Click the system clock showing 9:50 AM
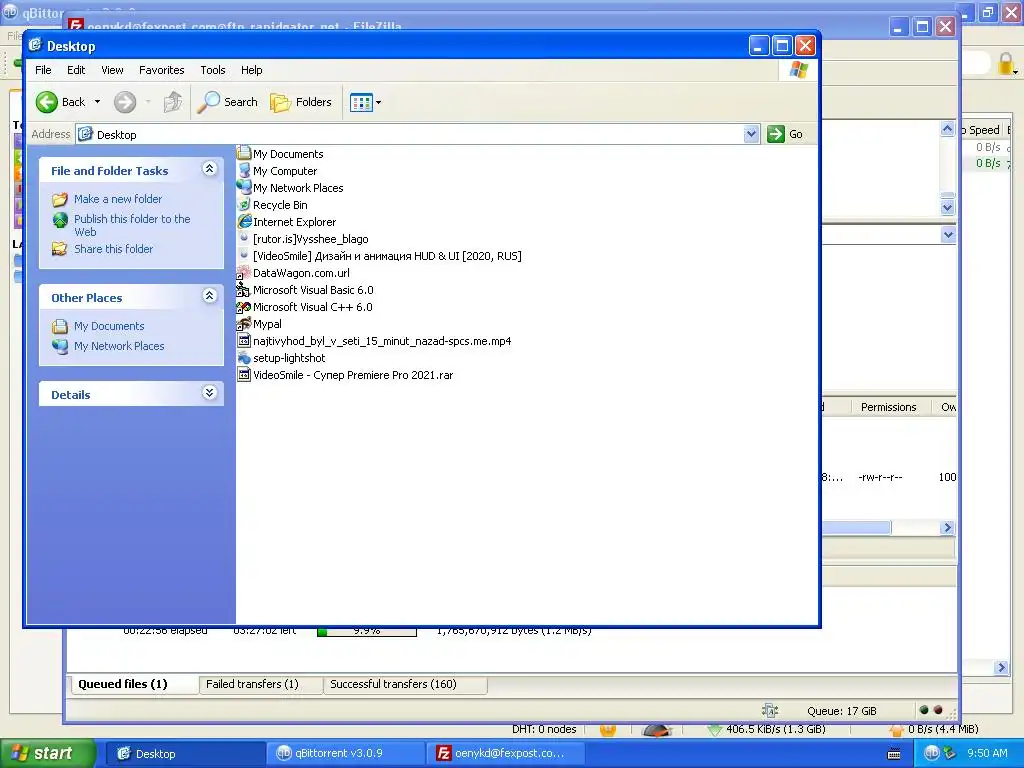This screenshot has height=768, width=1024. (x=987, y=753)
